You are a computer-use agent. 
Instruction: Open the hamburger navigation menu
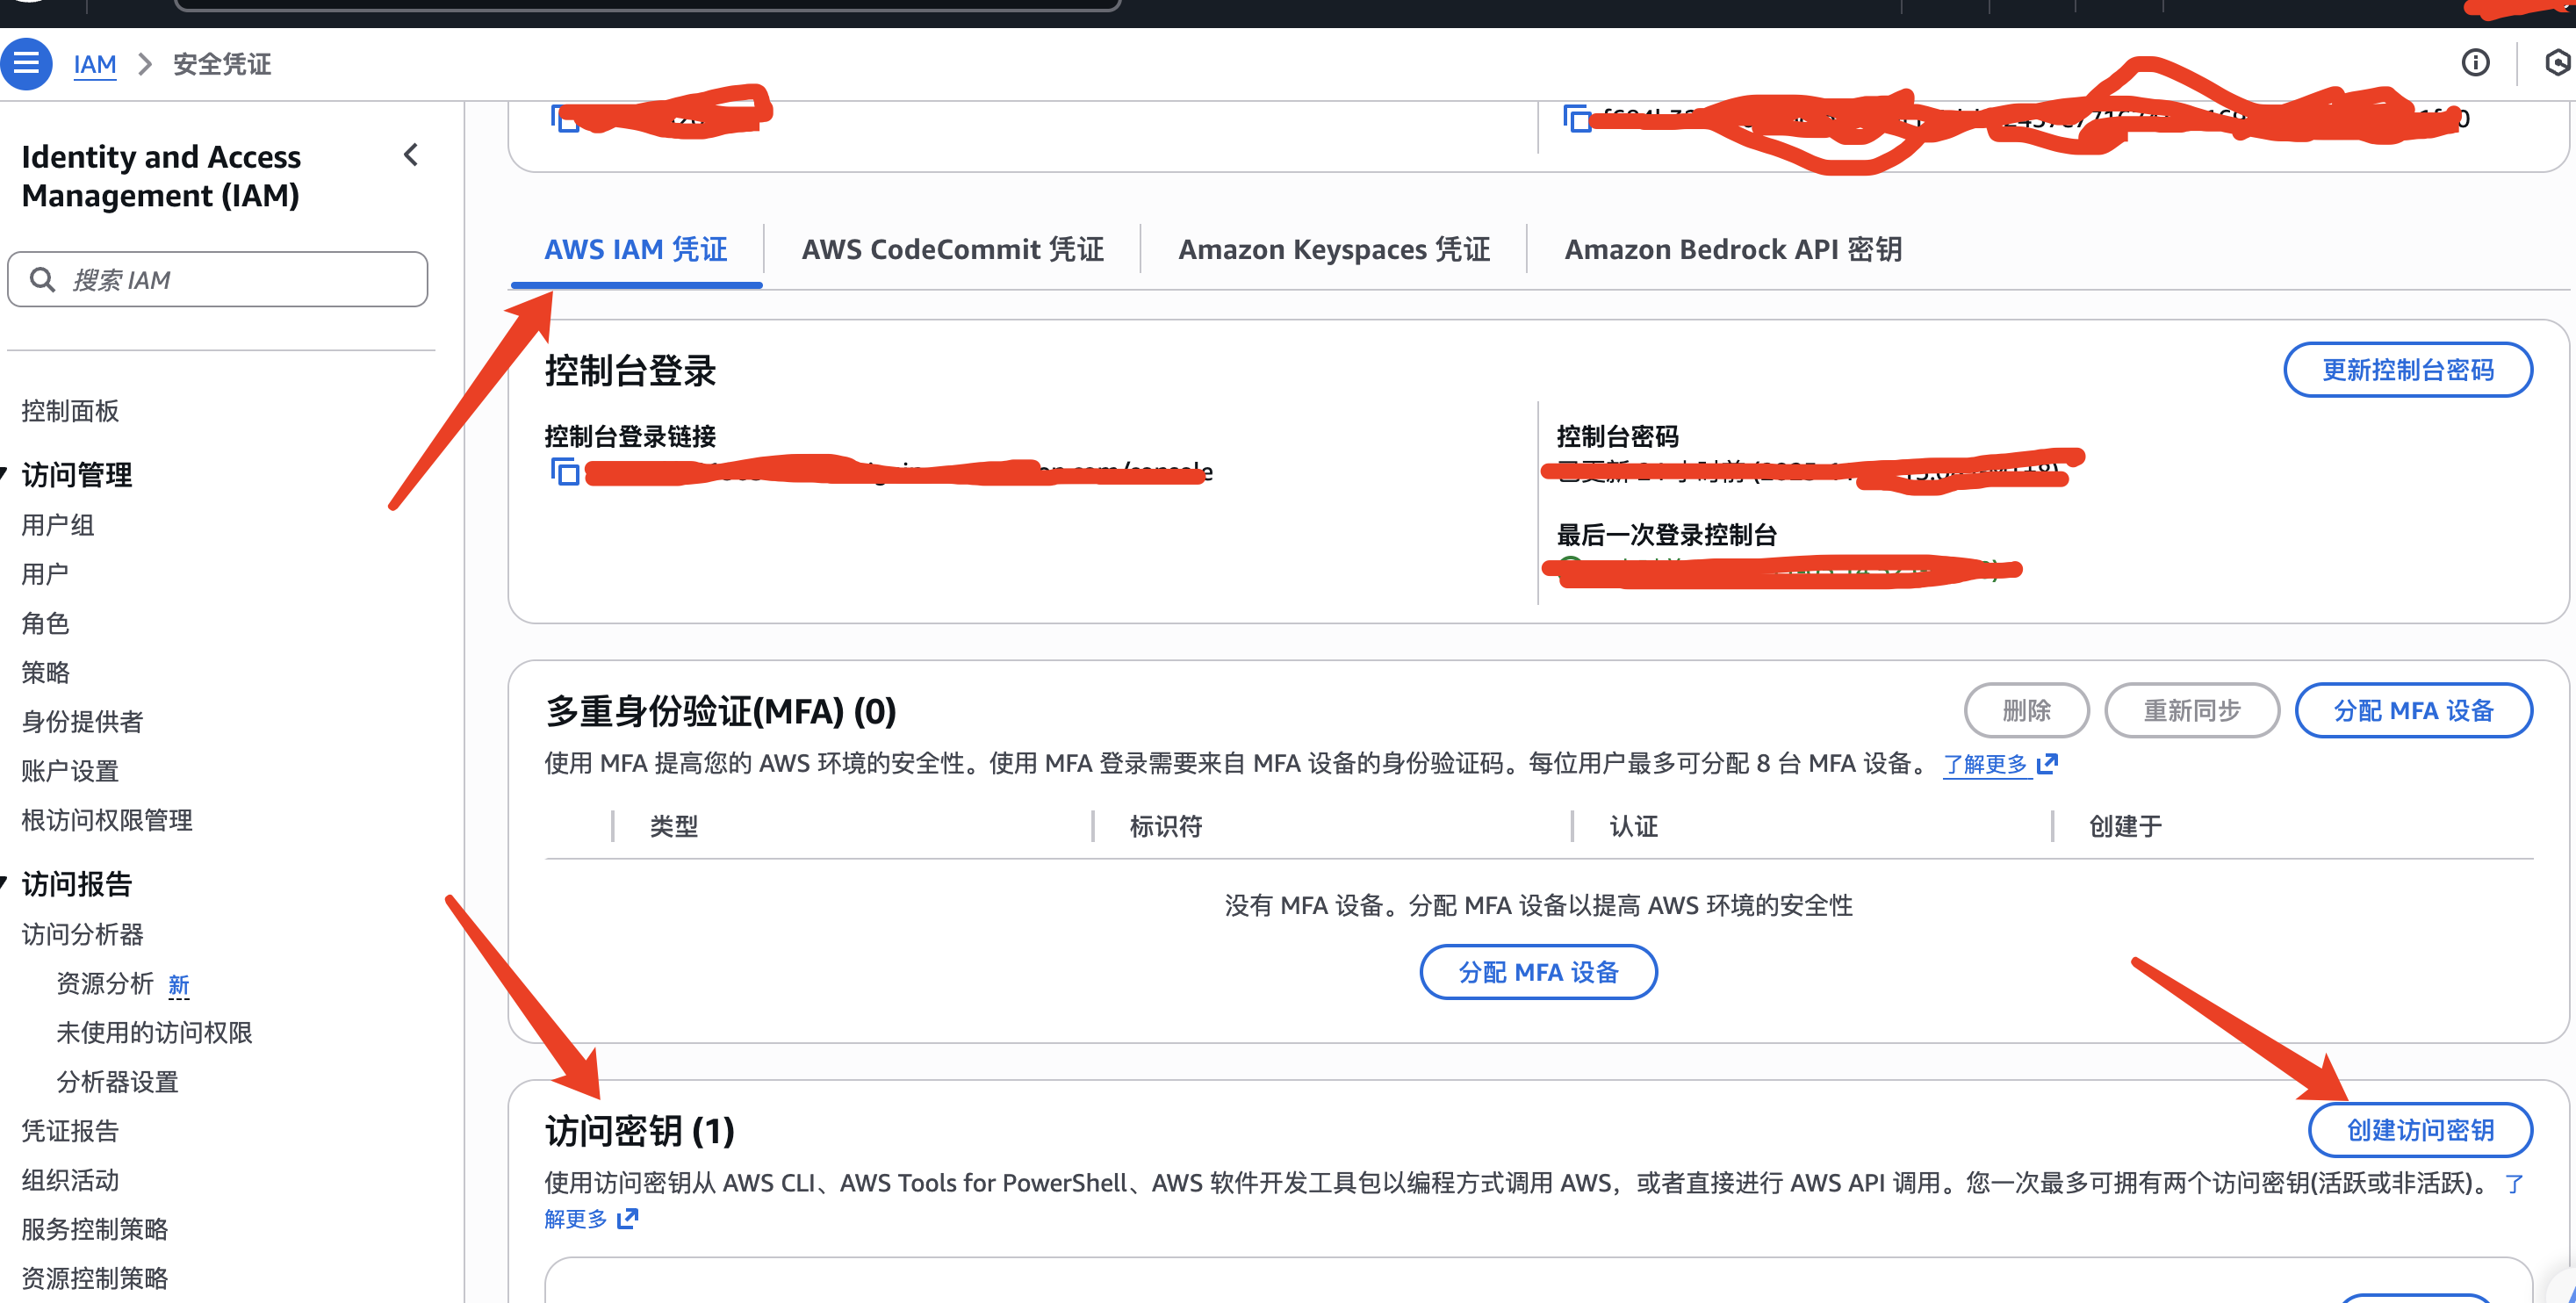(26, 64)
